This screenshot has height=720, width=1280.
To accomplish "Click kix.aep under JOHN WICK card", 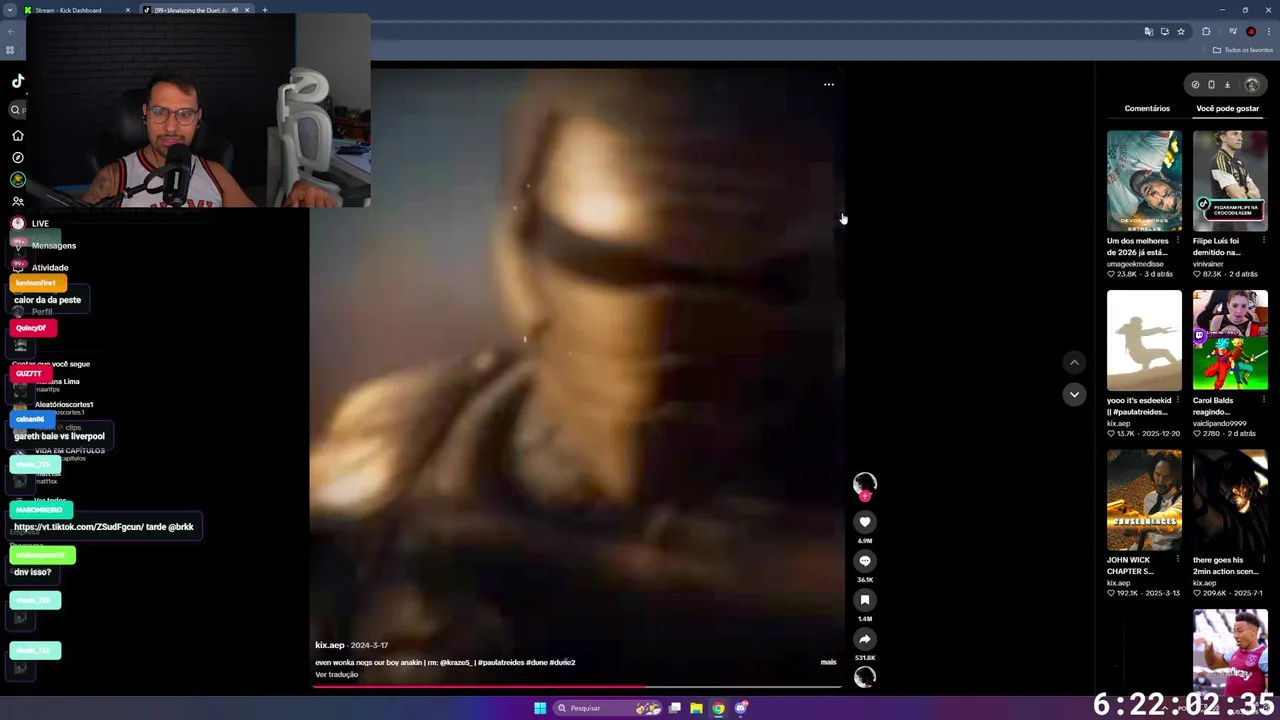I will pos(1118,583).
